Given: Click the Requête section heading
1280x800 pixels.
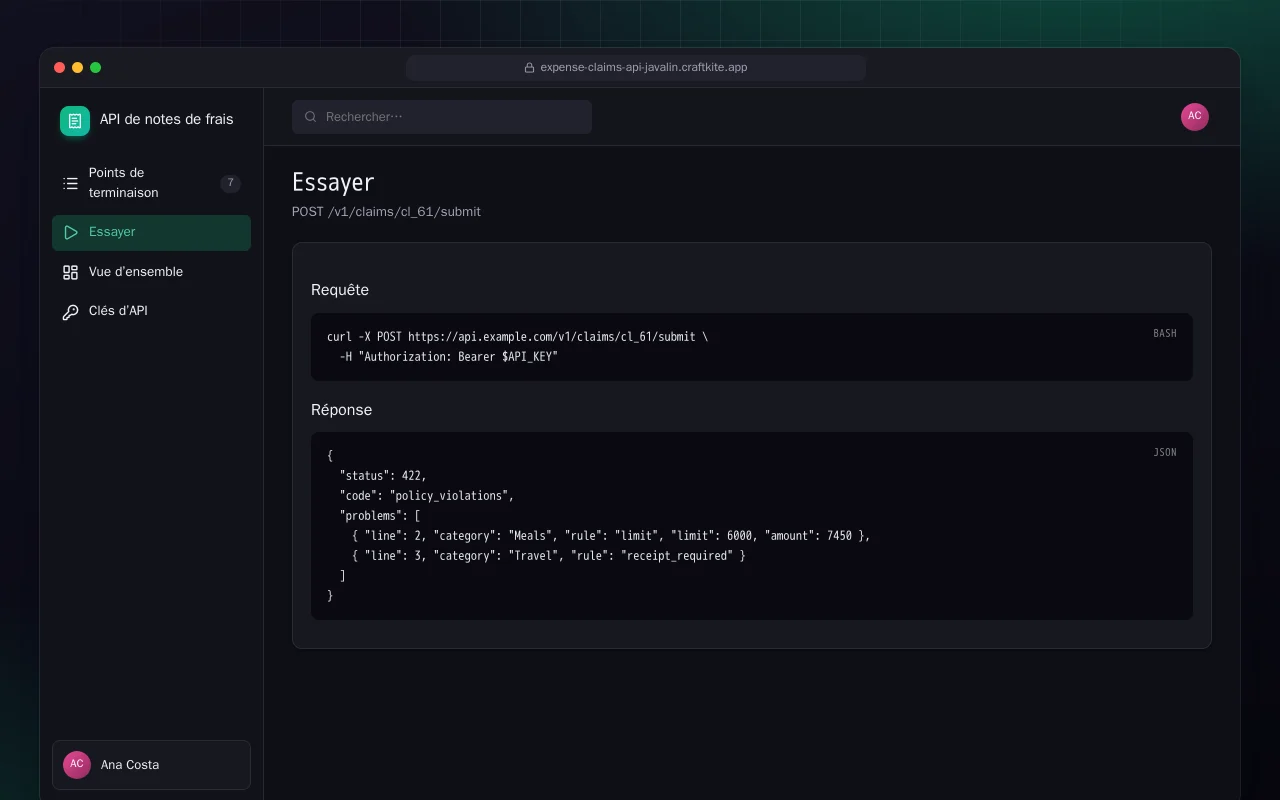Looking at the screenshot, I should click(x=340, y=290).
